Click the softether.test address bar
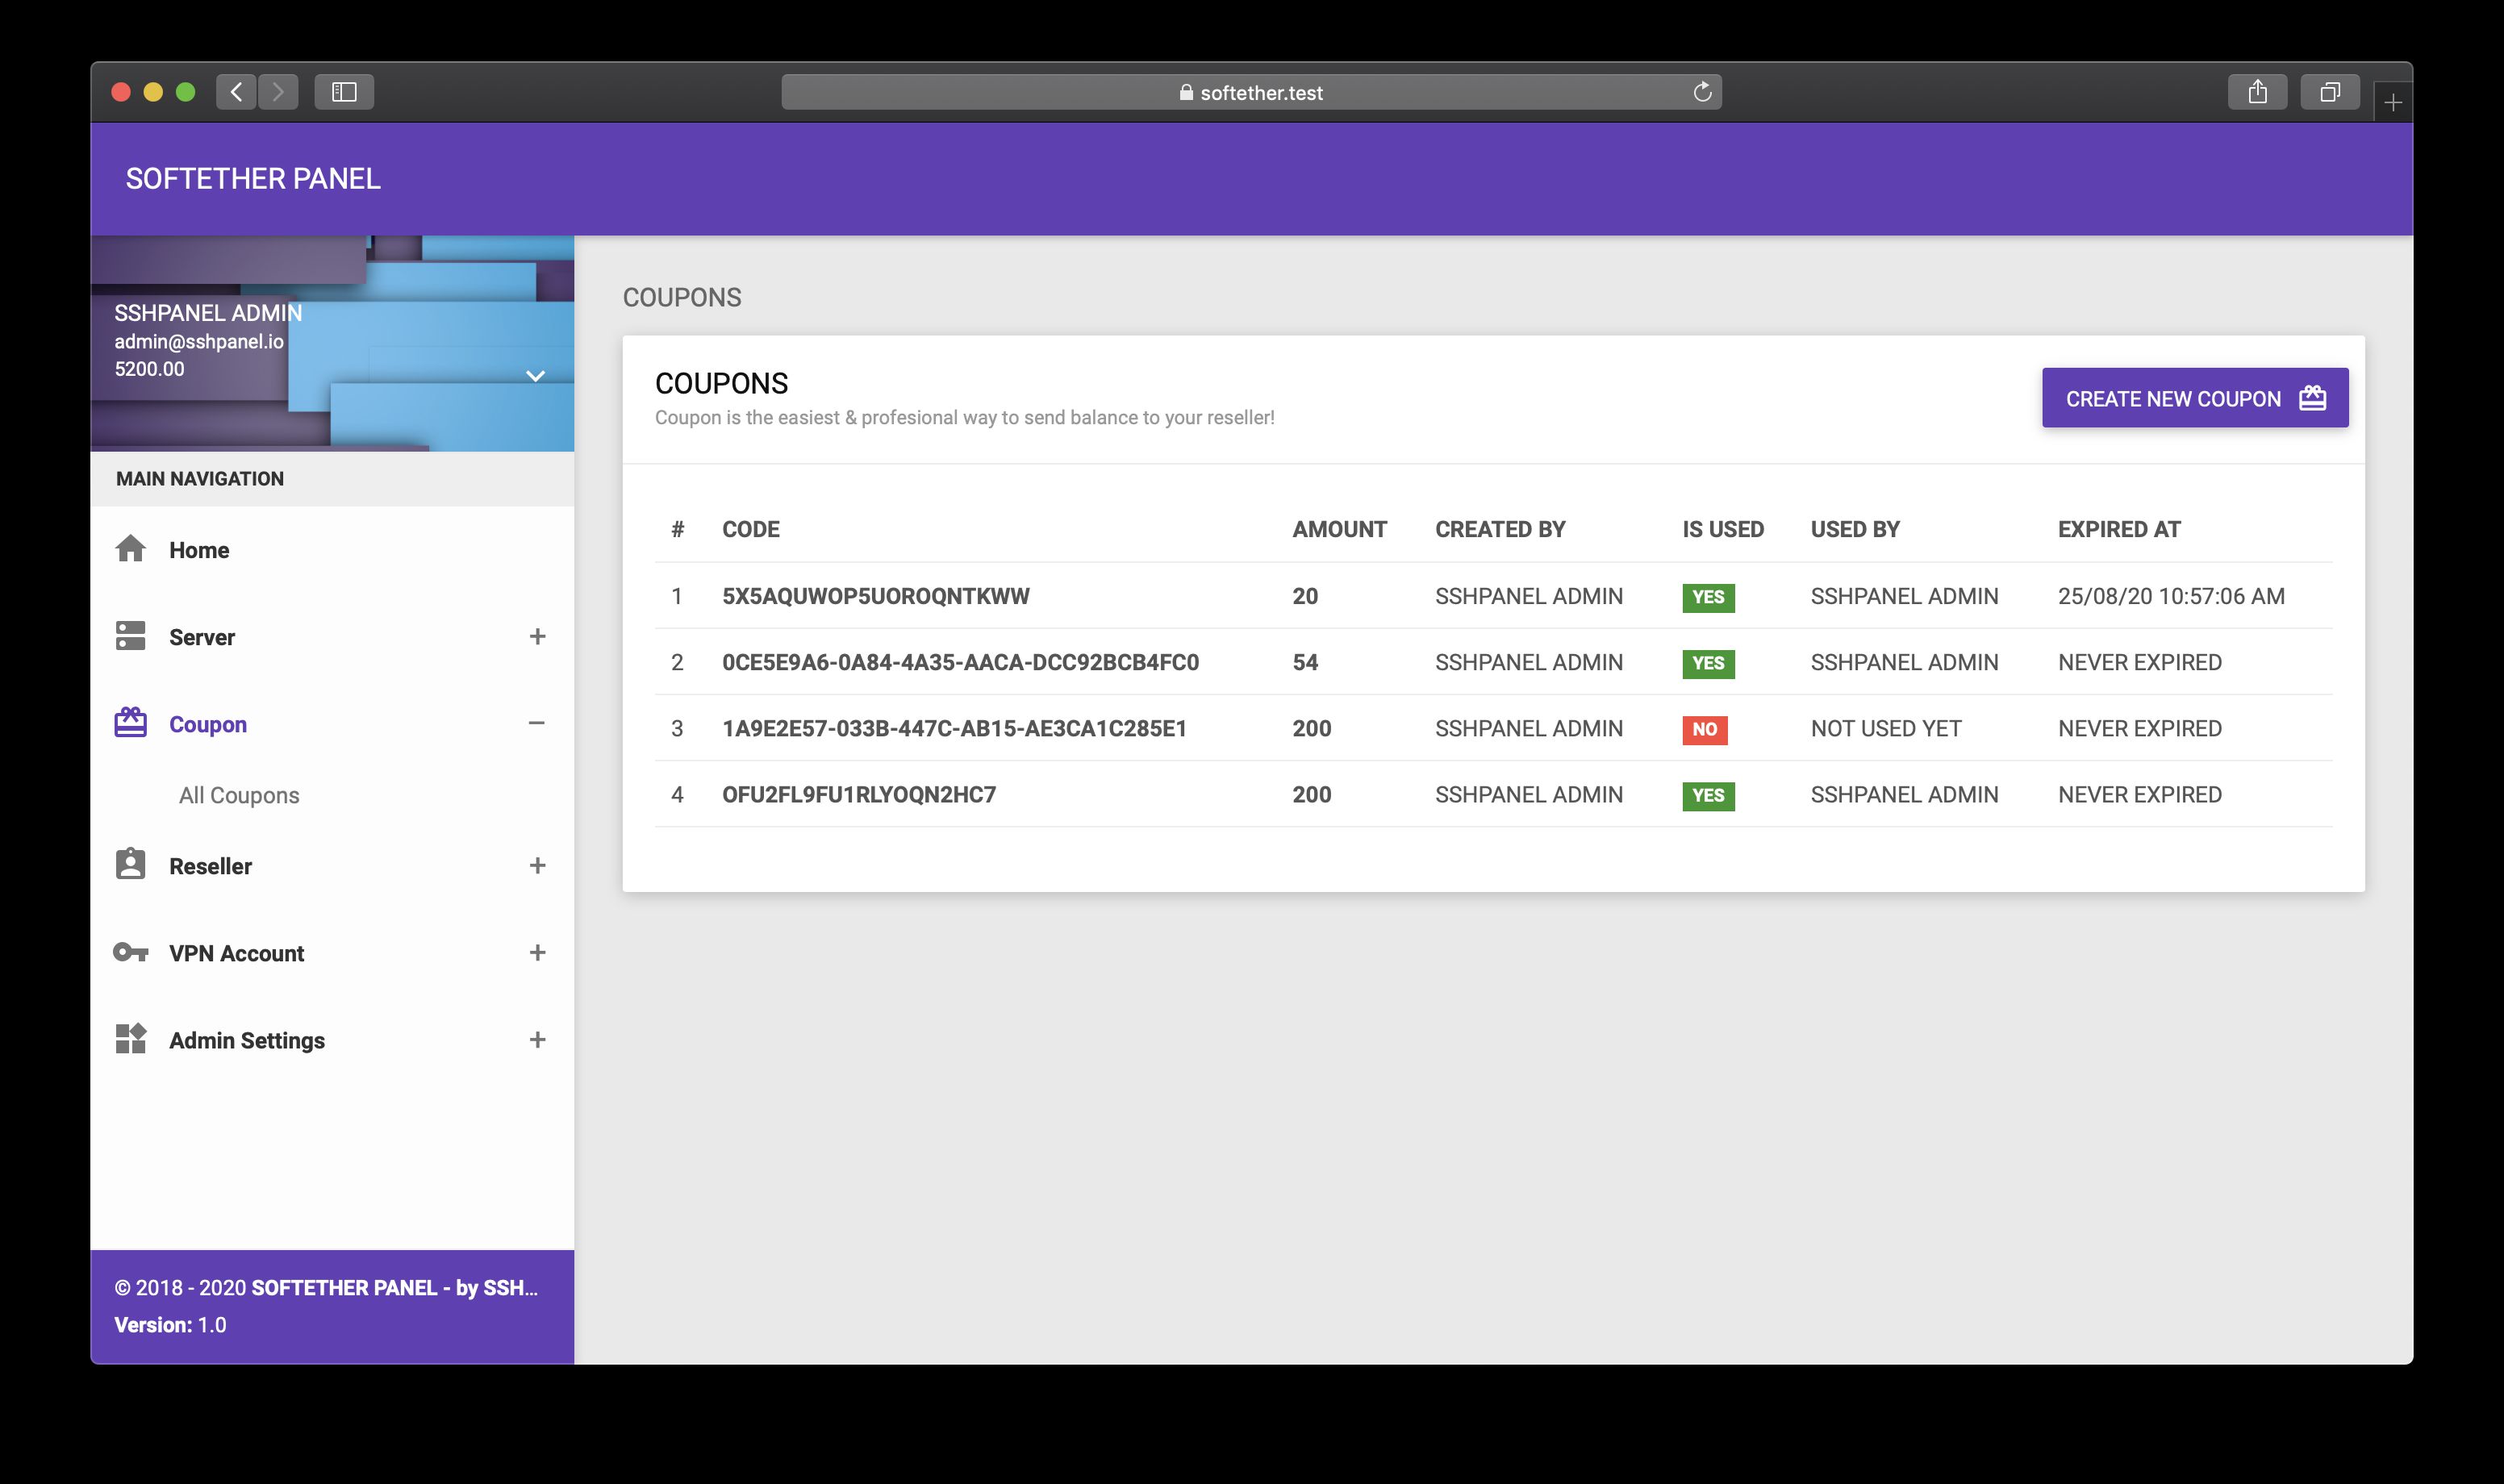 1250,92
